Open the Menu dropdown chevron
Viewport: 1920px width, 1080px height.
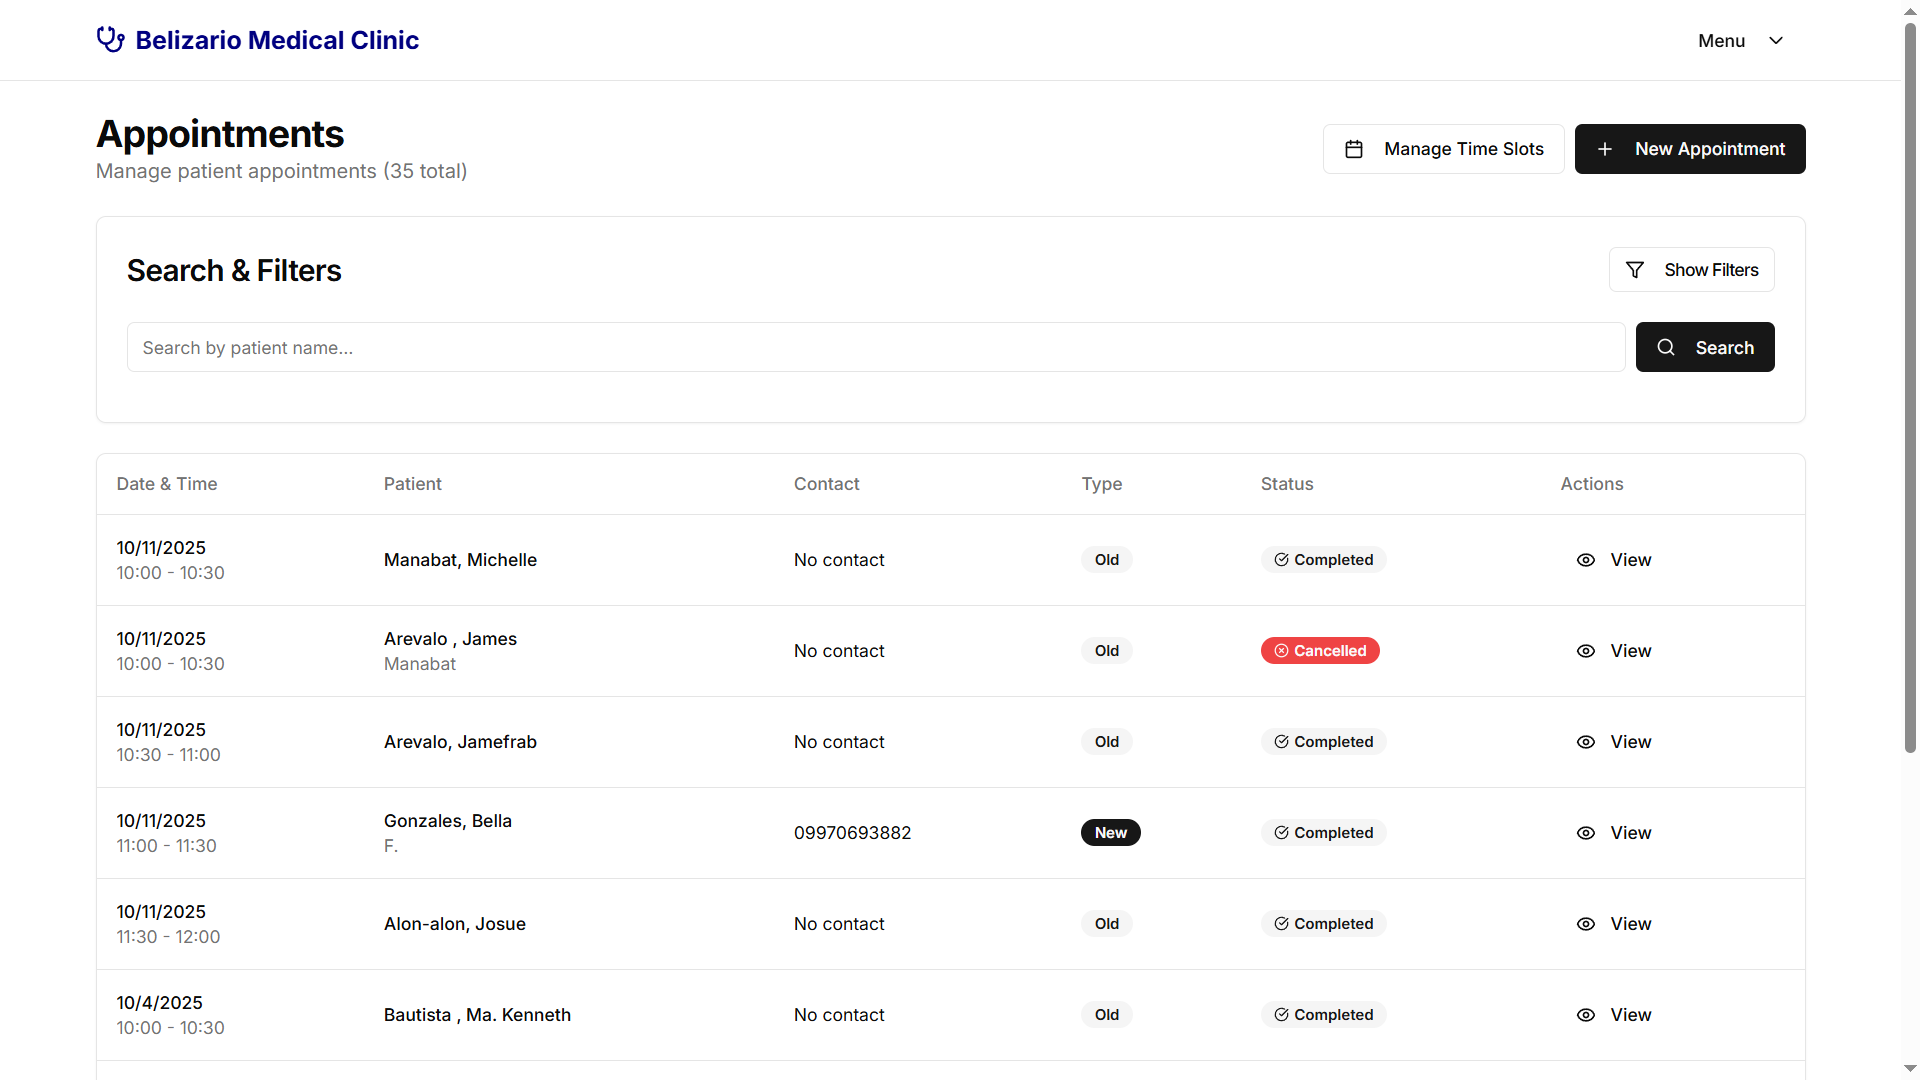[1776, 41]
